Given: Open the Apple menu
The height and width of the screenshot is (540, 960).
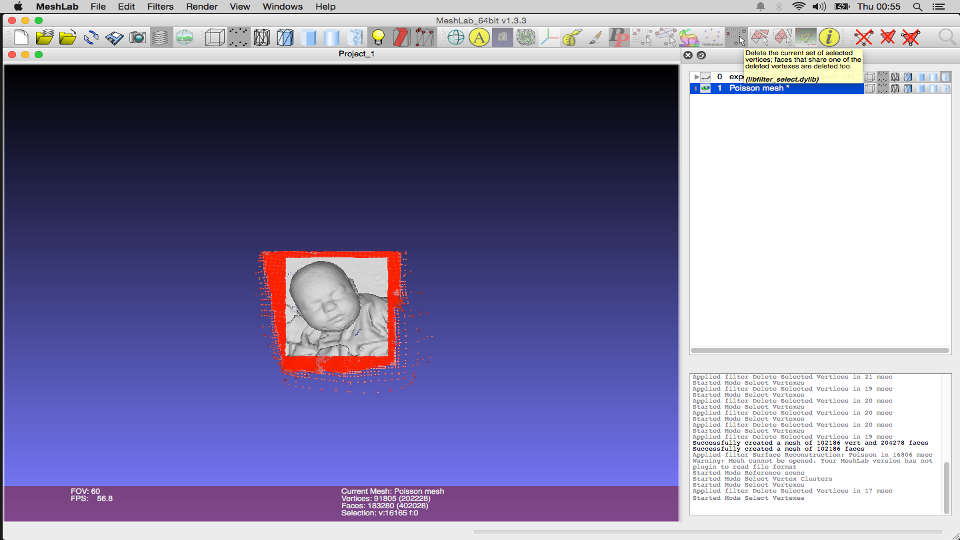Looking at the screenshot, I should pos(18,7).
